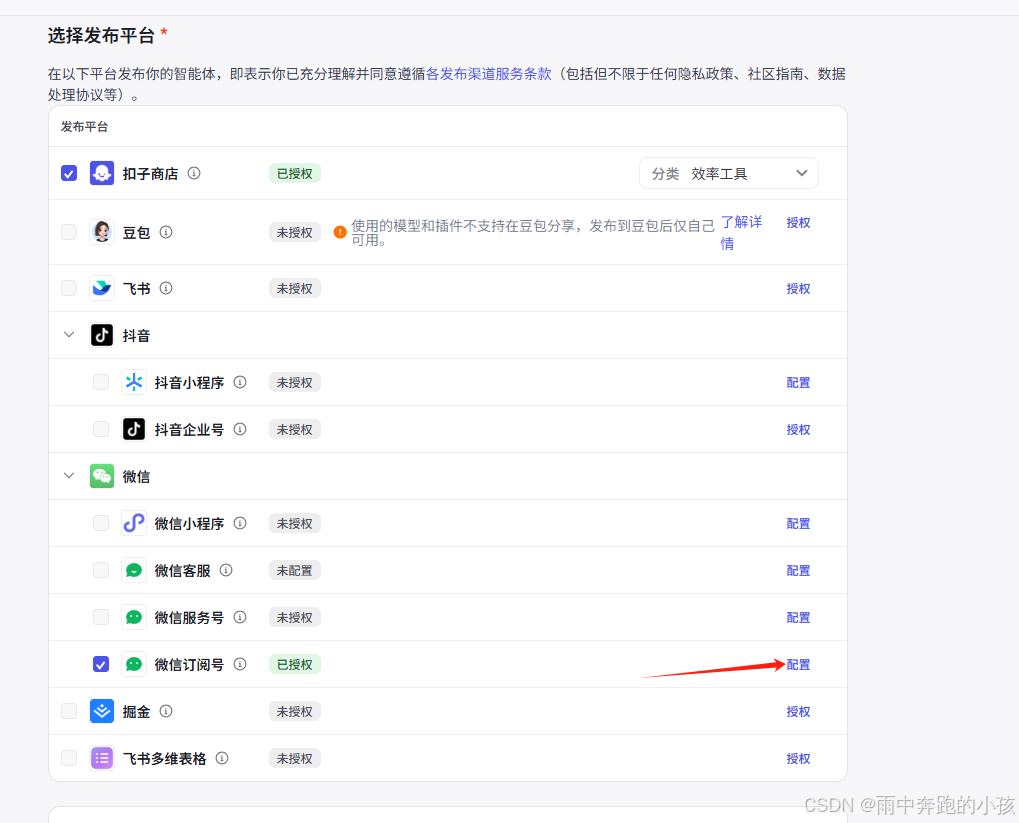Viewport: 1019px width, 823px height.
Task: Open info tooltip next to 抖音企业号
Action: click(240, 429)
